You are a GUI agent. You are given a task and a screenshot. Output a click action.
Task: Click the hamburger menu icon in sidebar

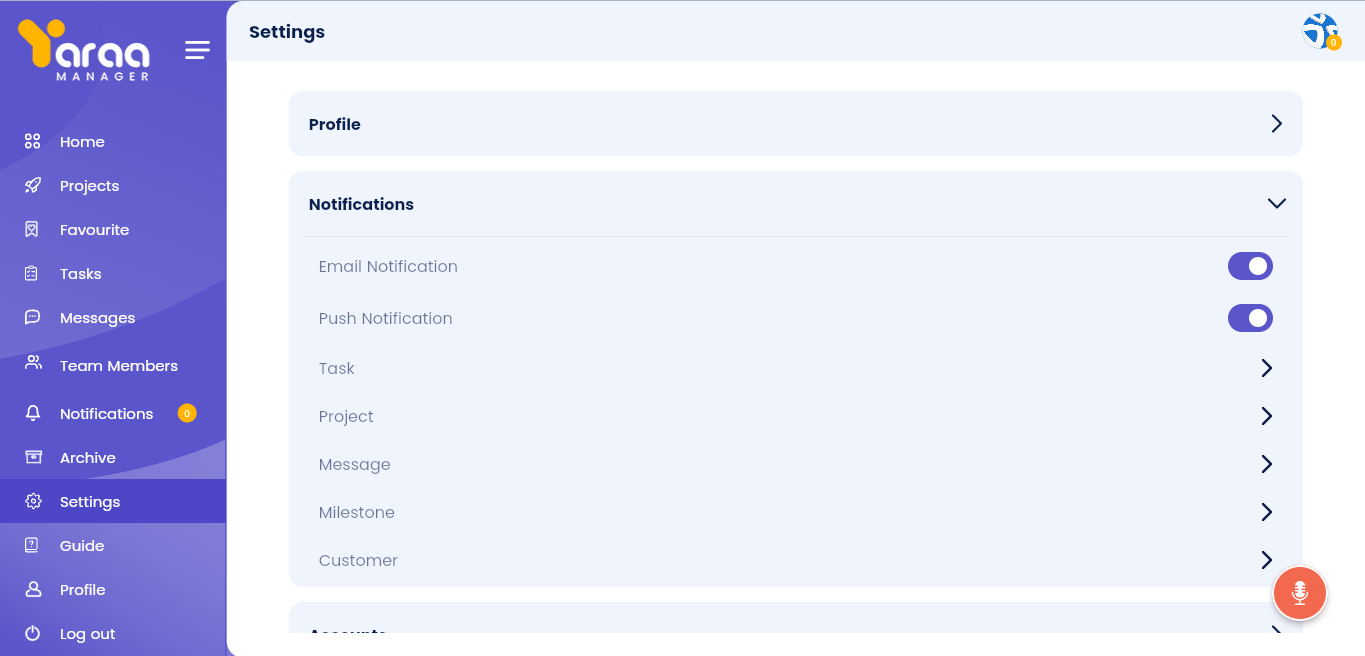pos(197,50)
